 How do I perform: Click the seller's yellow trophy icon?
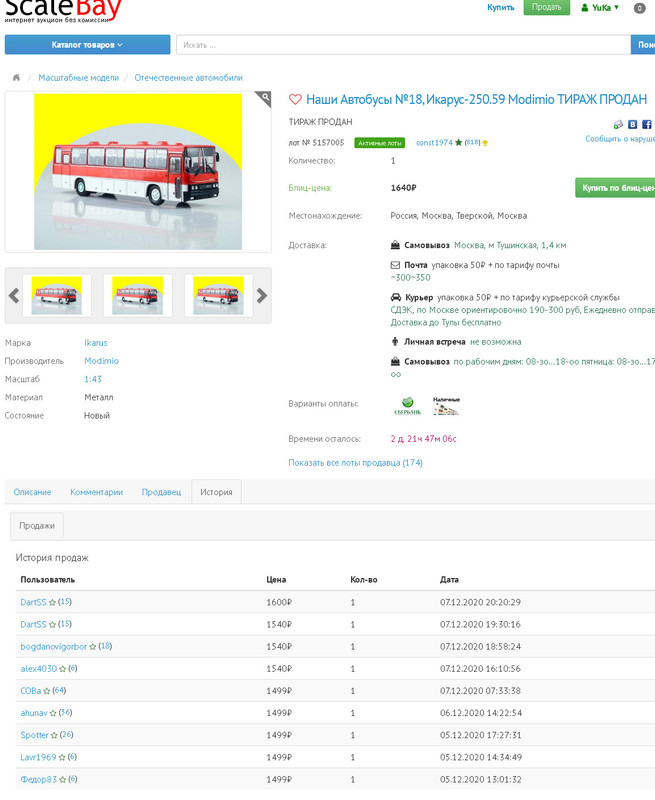[x=485, y=143]
